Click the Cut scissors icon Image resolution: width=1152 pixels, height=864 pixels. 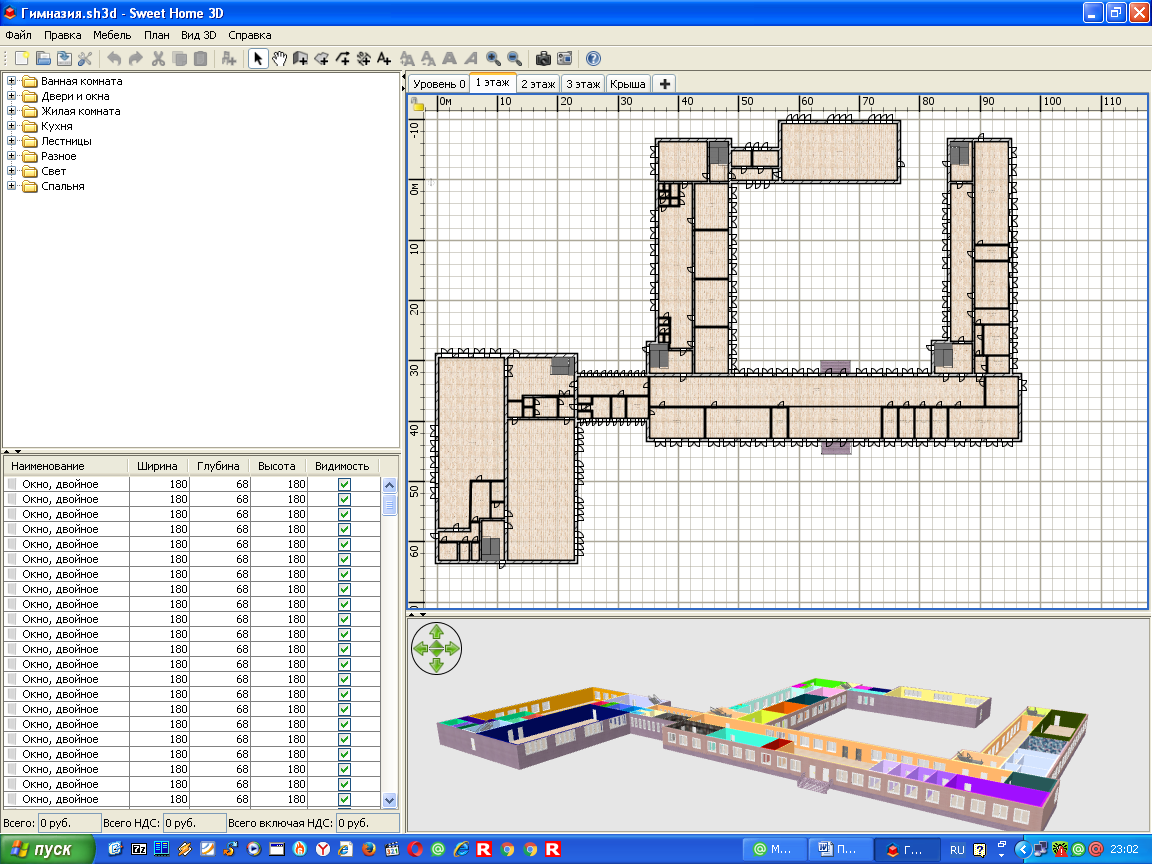[157, 59]
